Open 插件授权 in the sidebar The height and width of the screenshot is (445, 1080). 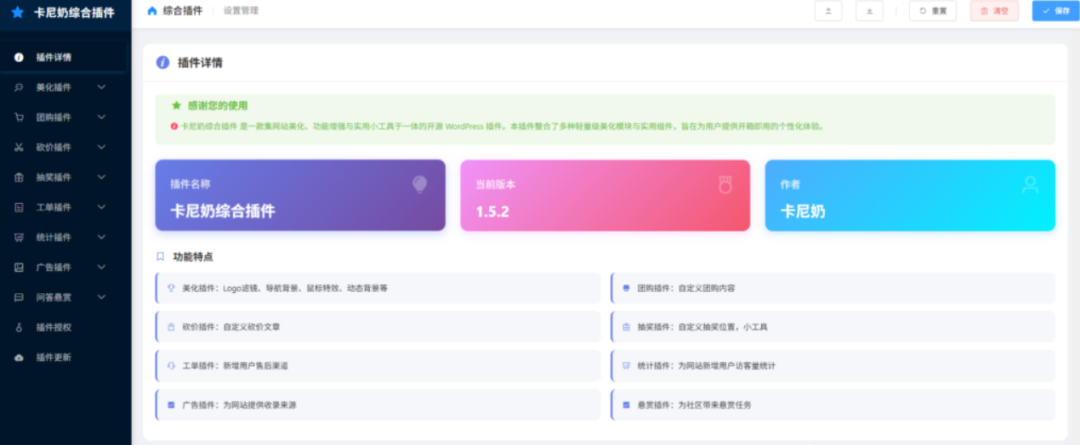point(54,327)
